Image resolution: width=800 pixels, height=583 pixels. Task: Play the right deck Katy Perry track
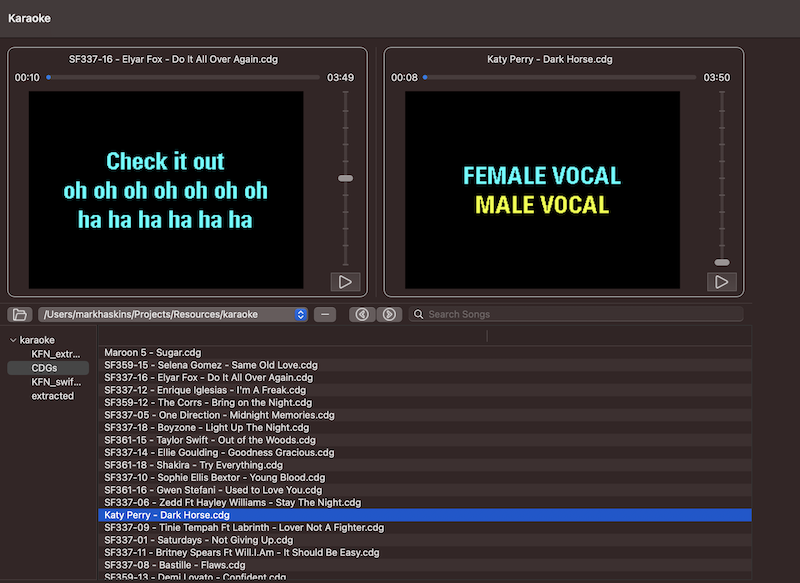point(721,282)
